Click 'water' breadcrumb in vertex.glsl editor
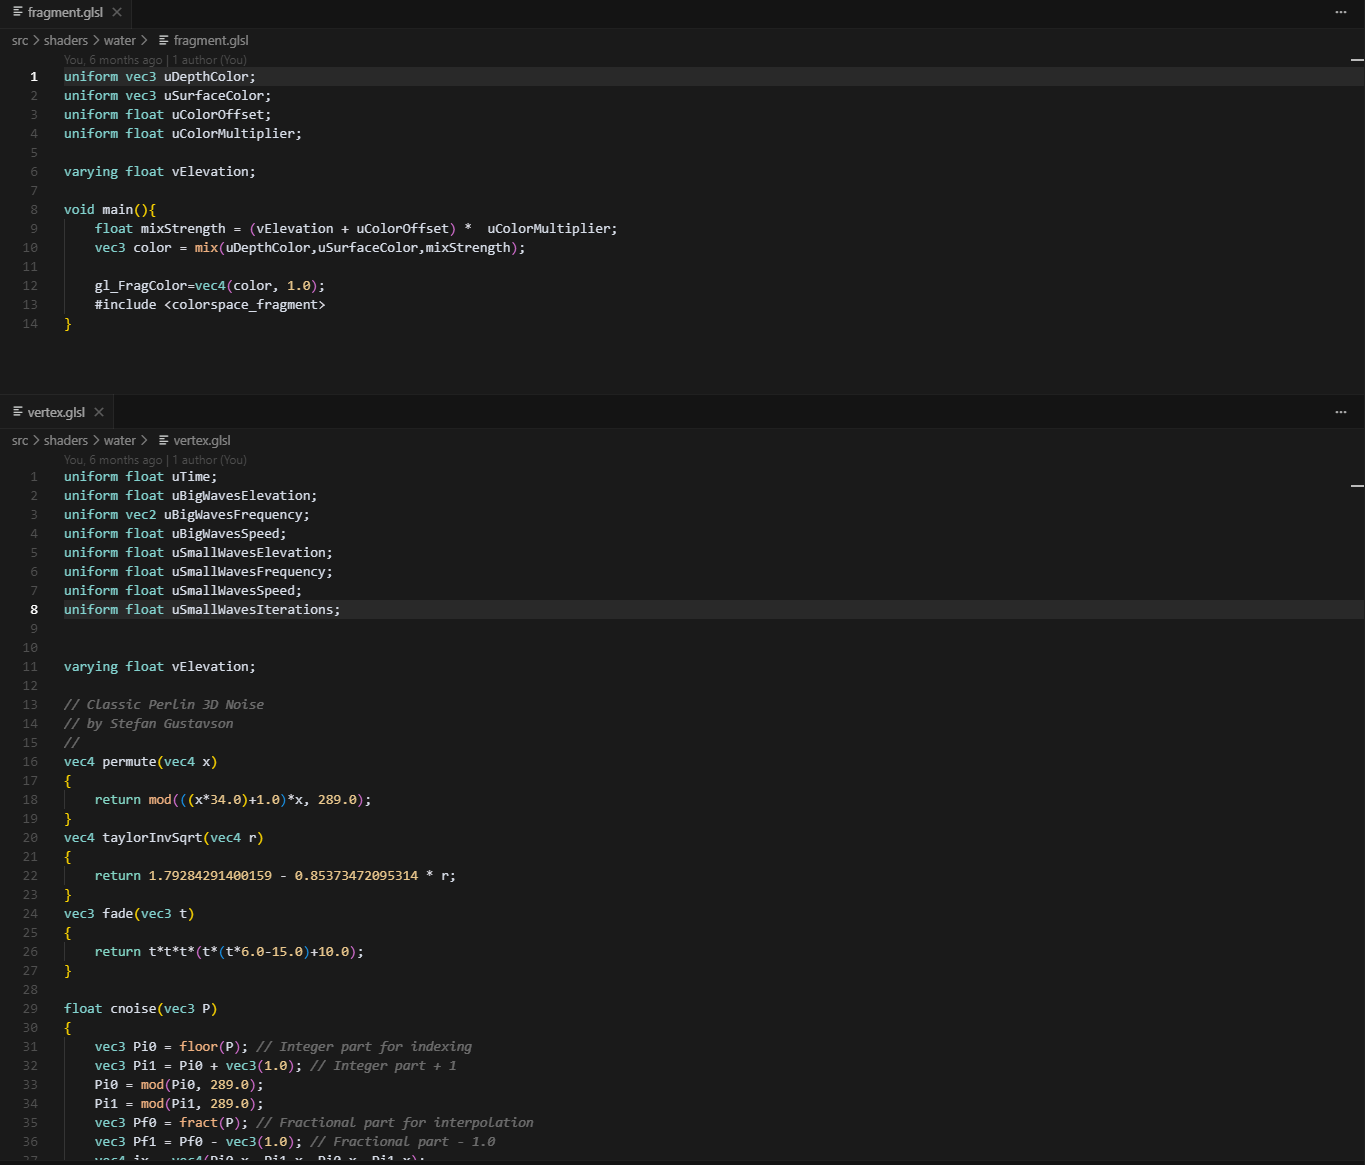 click(119, 441)
